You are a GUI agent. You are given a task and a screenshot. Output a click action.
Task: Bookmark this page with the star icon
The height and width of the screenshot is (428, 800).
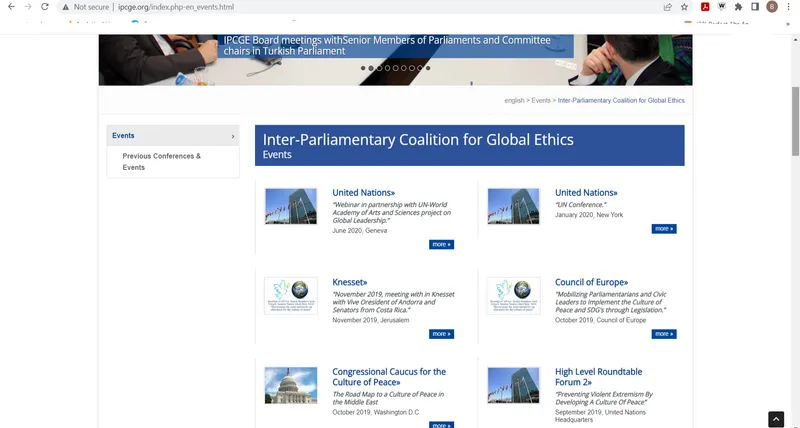coord(684,7)
